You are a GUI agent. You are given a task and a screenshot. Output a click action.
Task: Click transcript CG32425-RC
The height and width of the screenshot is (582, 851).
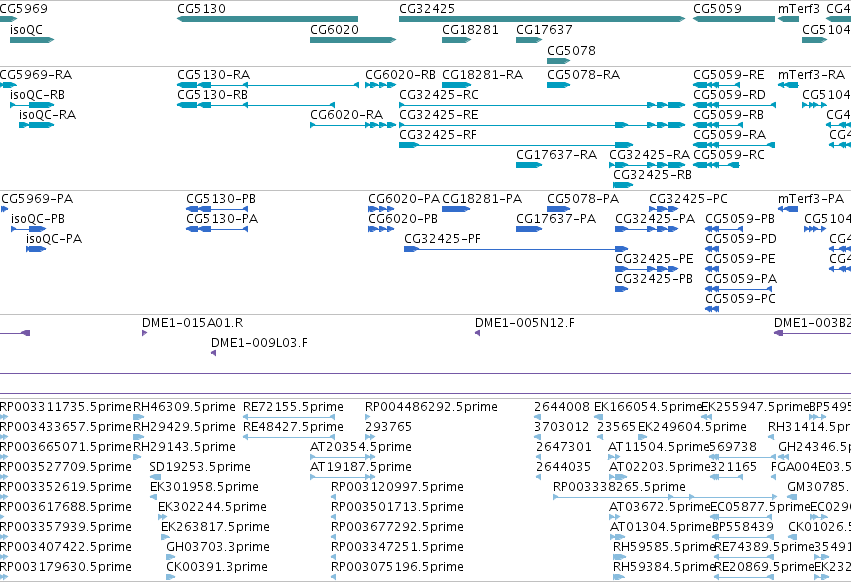(439, 95)
